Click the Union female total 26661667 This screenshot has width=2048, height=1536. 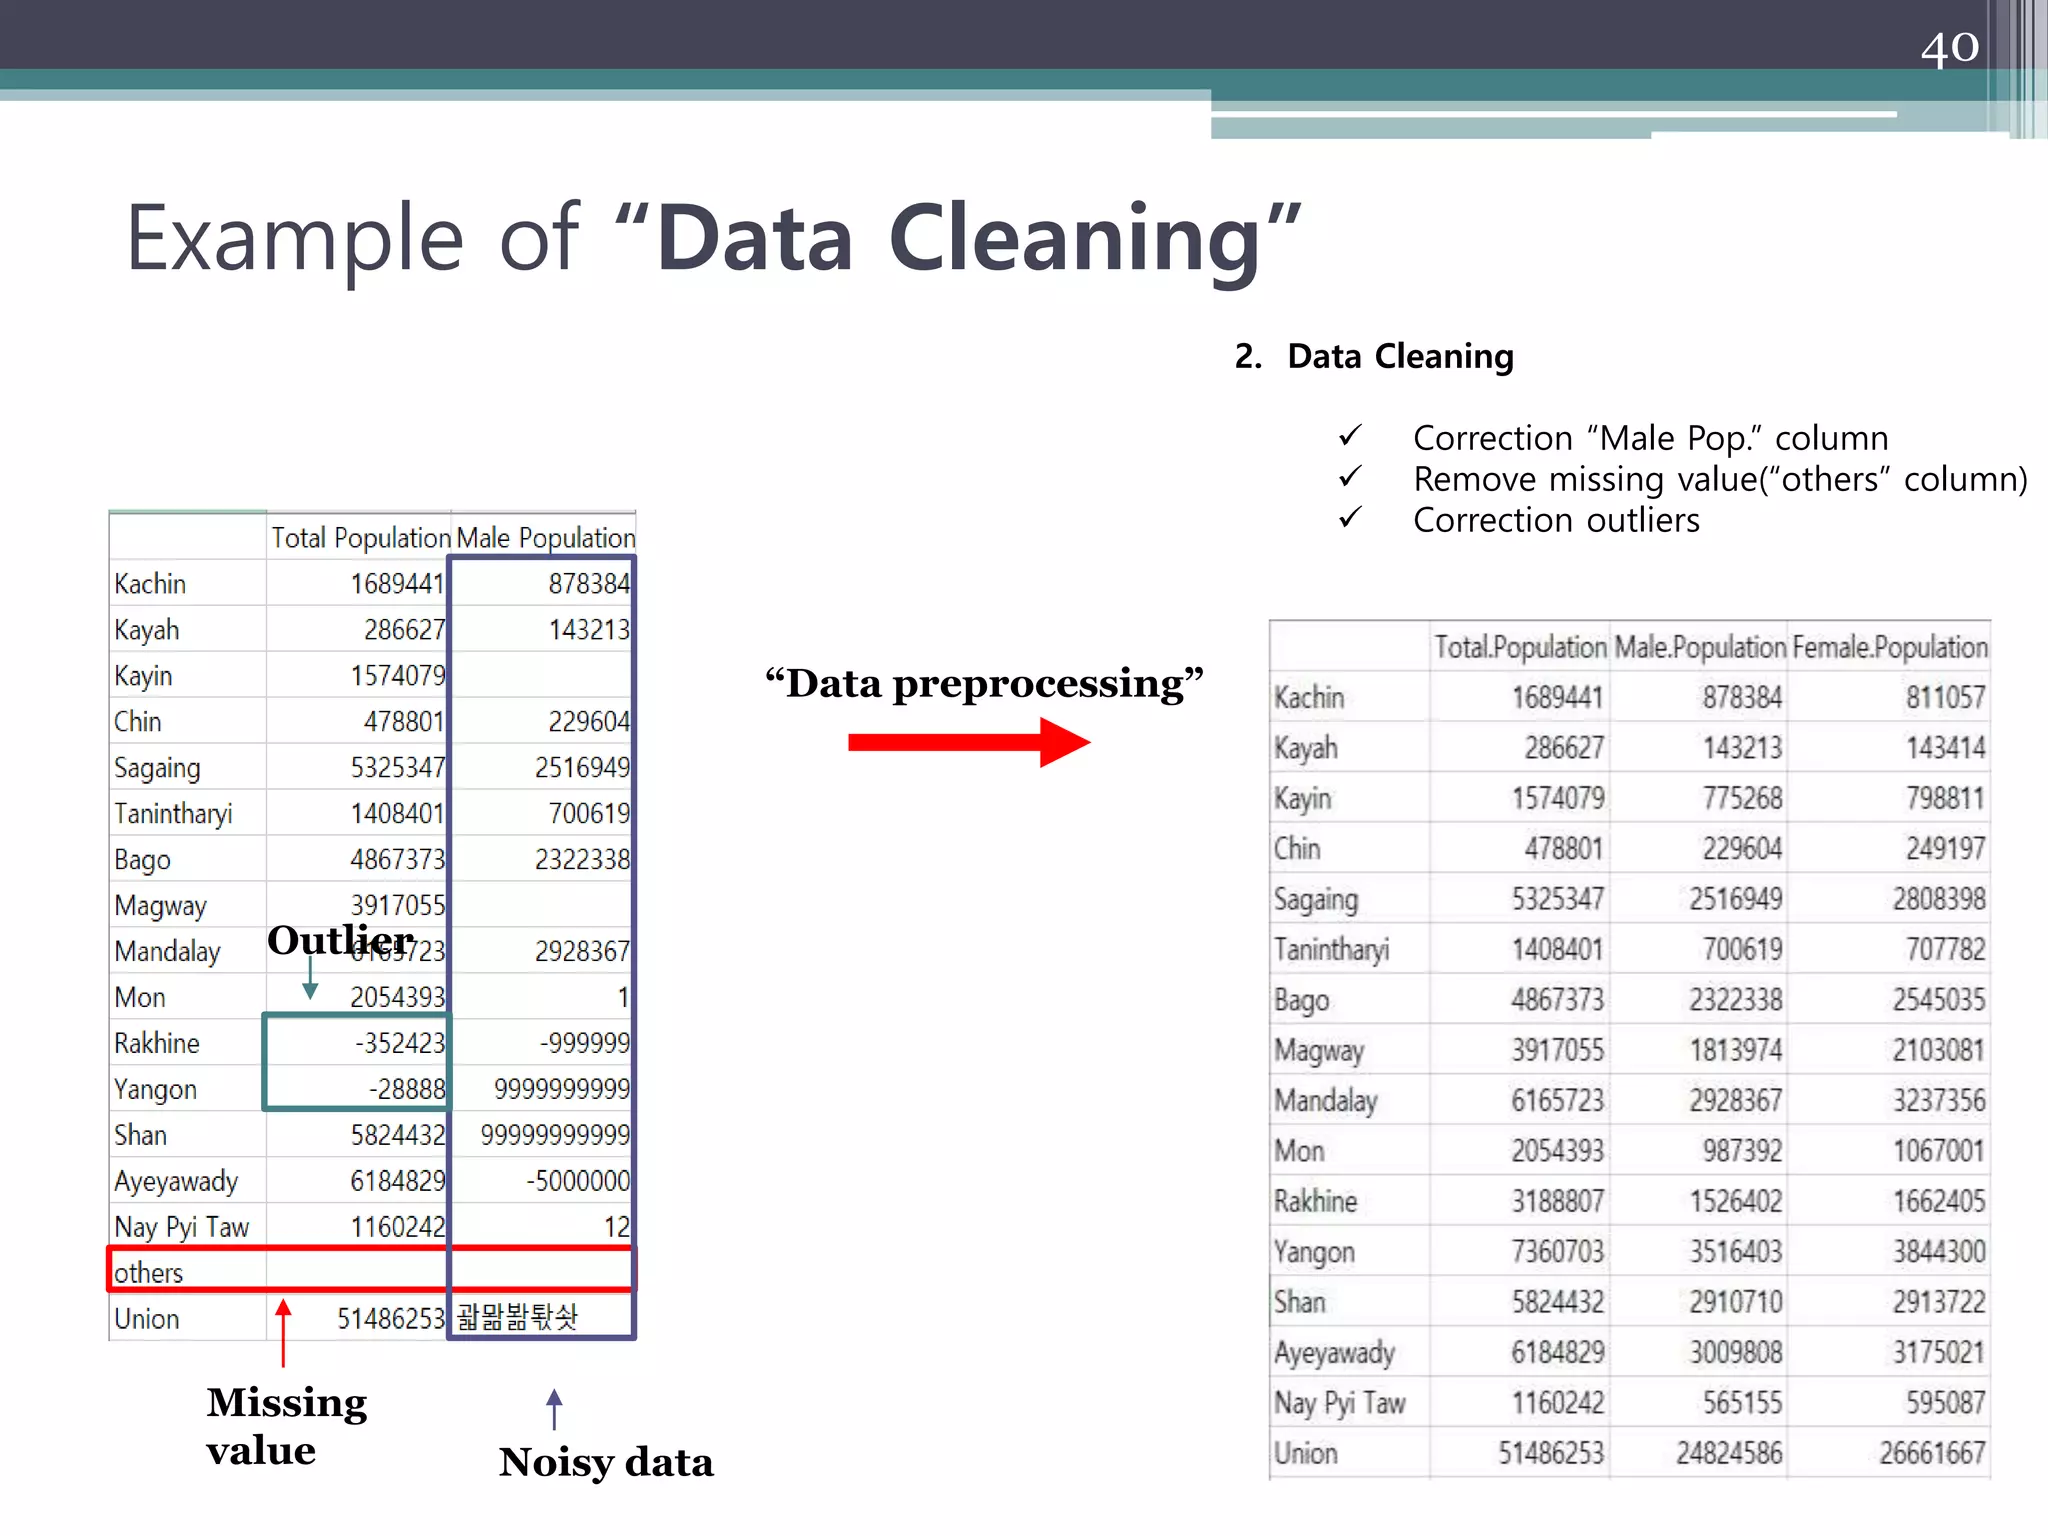[x=1932, y=1453]
